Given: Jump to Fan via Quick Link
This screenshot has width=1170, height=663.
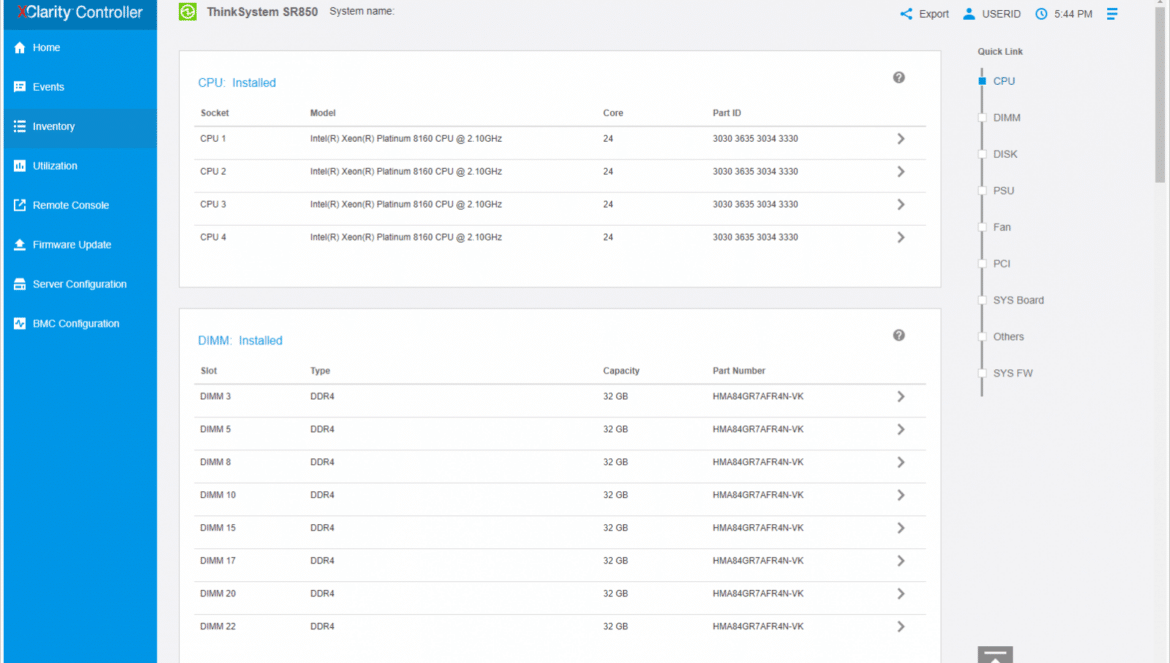Looking at the screenshot, I should [x=1002, y=227].
